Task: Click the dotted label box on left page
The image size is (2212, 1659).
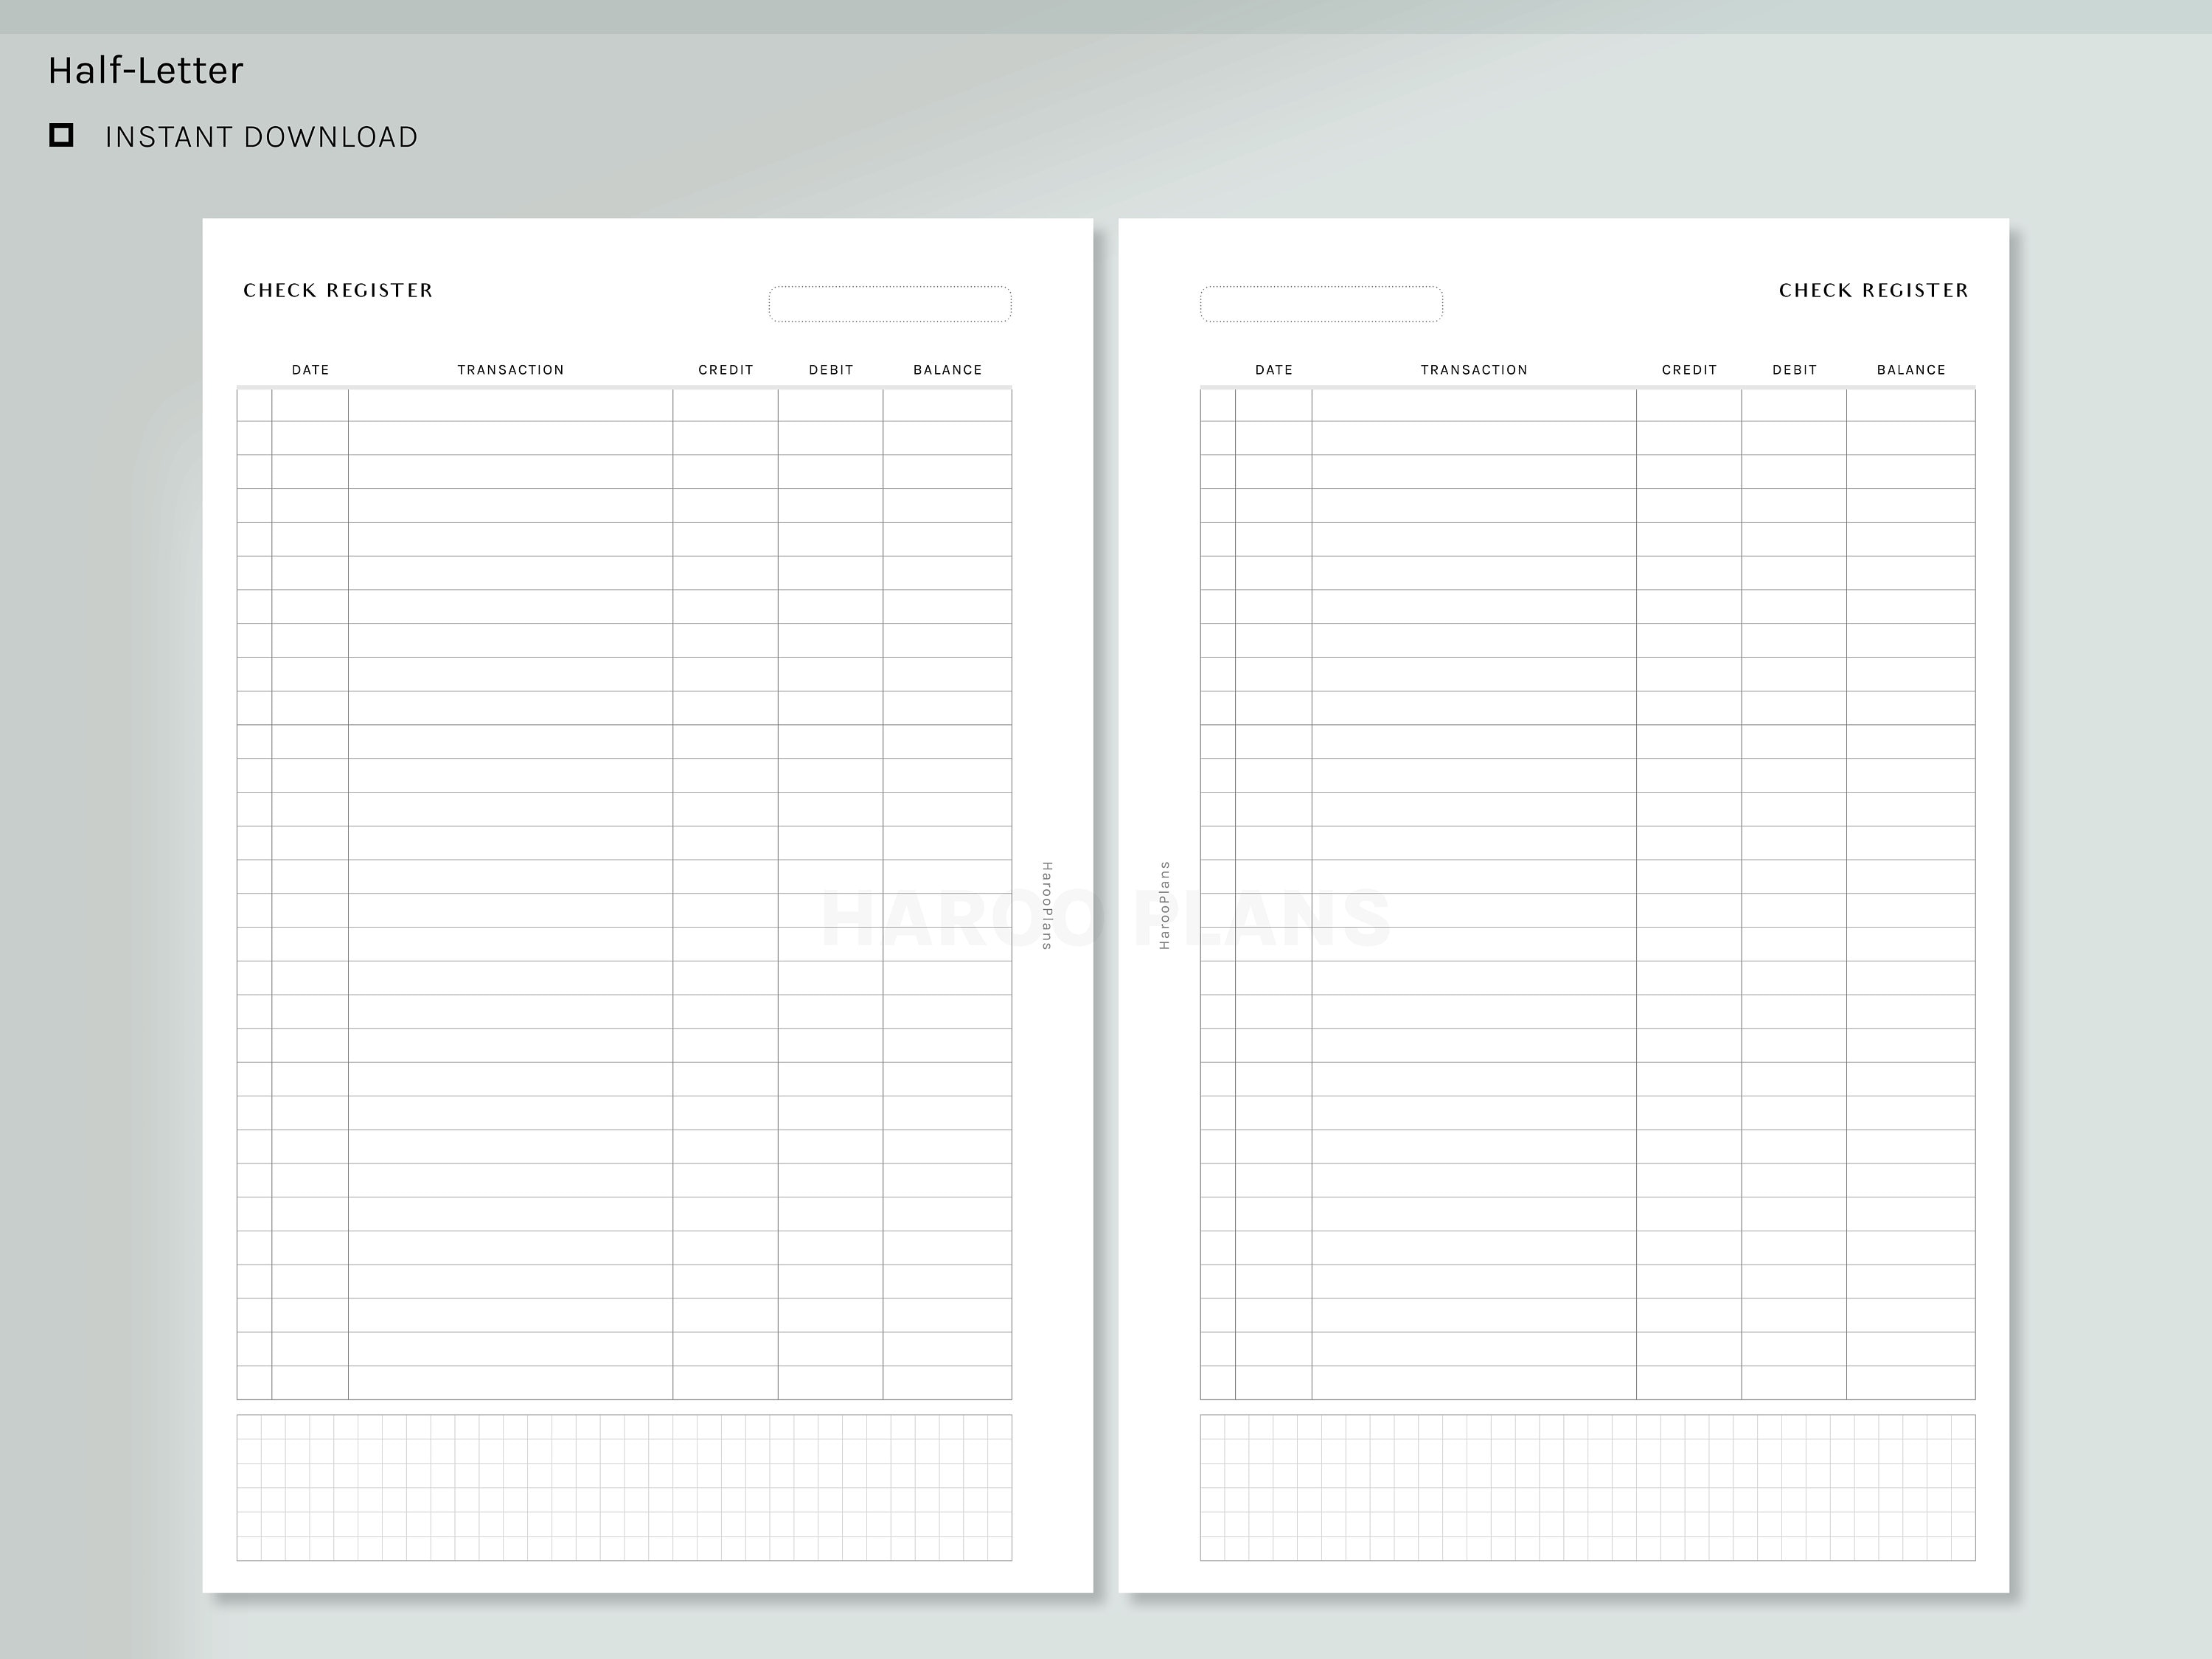Action: point(890,303)
